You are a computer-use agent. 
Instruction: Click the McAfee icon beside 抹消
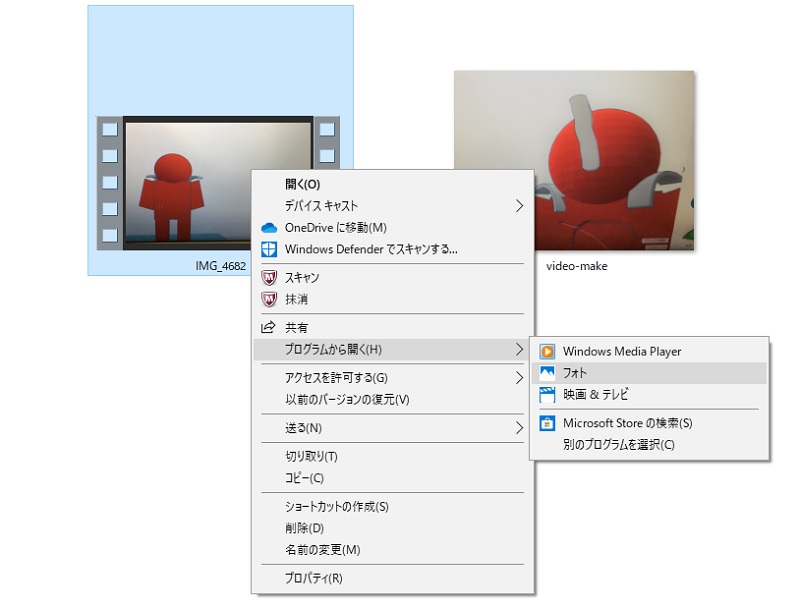tap(269, 299)
